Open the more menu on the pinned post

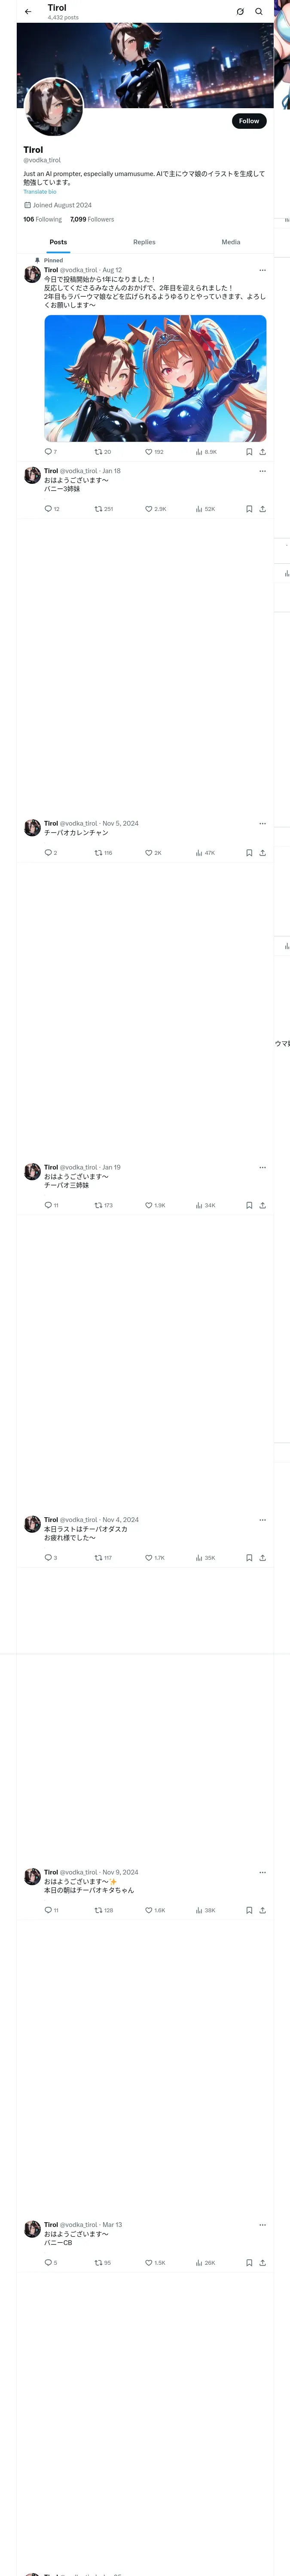pyautogui.click(x=262, y=270)
